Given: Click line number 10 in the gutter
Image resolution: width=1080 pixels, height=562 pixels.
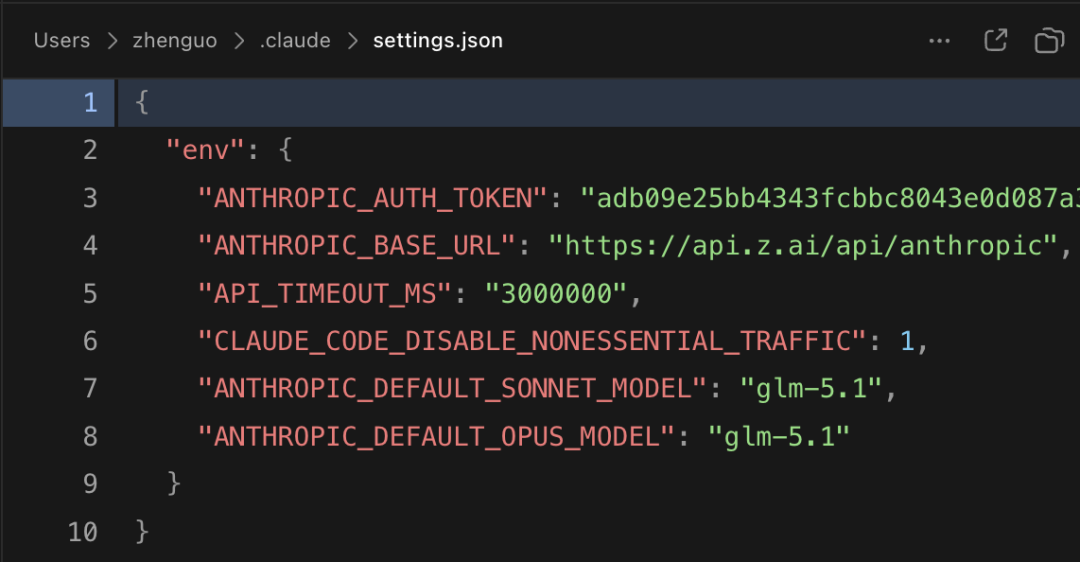Looking at the screenshot, I should point(83,532).
